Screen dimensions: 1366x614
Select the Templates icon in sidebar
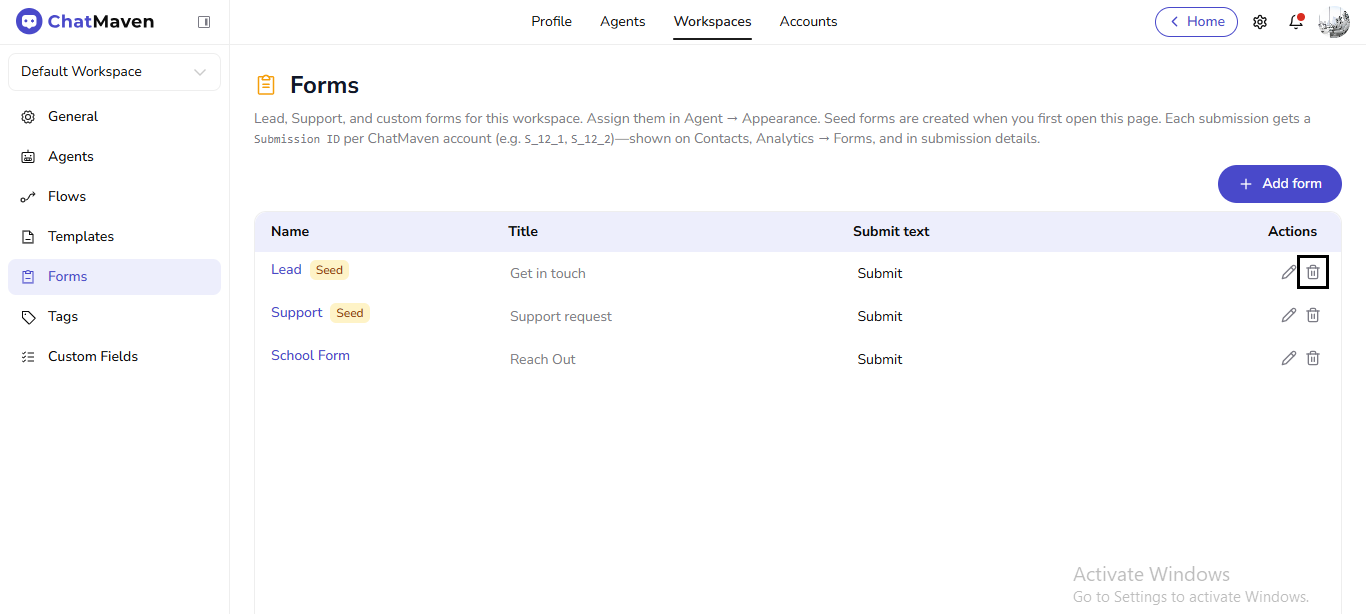[x=29, y=236]
